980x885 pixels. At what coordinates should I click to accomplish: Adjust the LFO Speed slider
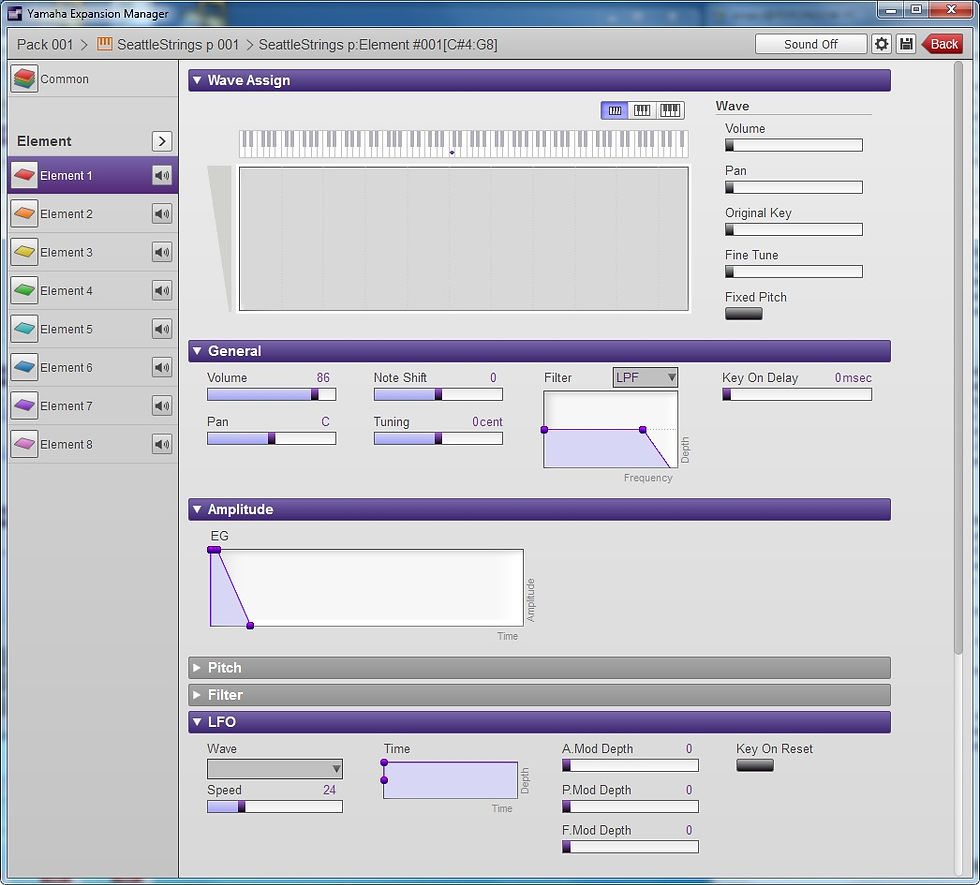click(x=274, y=807)
